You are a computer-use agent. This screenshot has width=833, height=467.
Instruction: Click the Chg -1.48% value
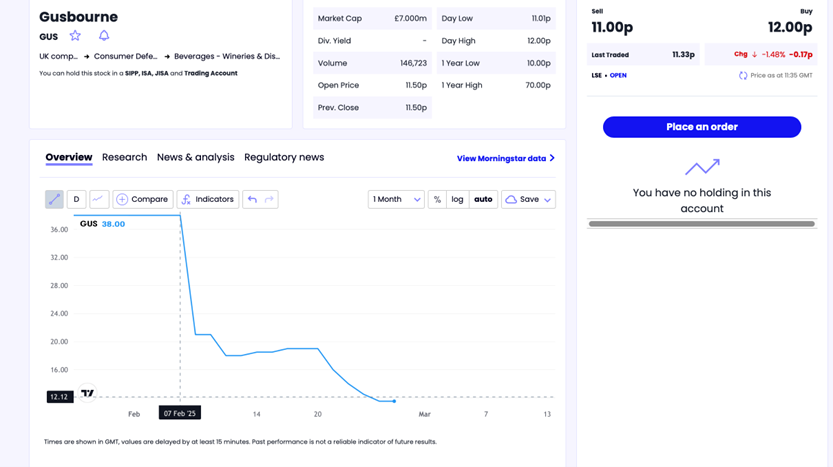pyautogui.click(x=773, y=54)
